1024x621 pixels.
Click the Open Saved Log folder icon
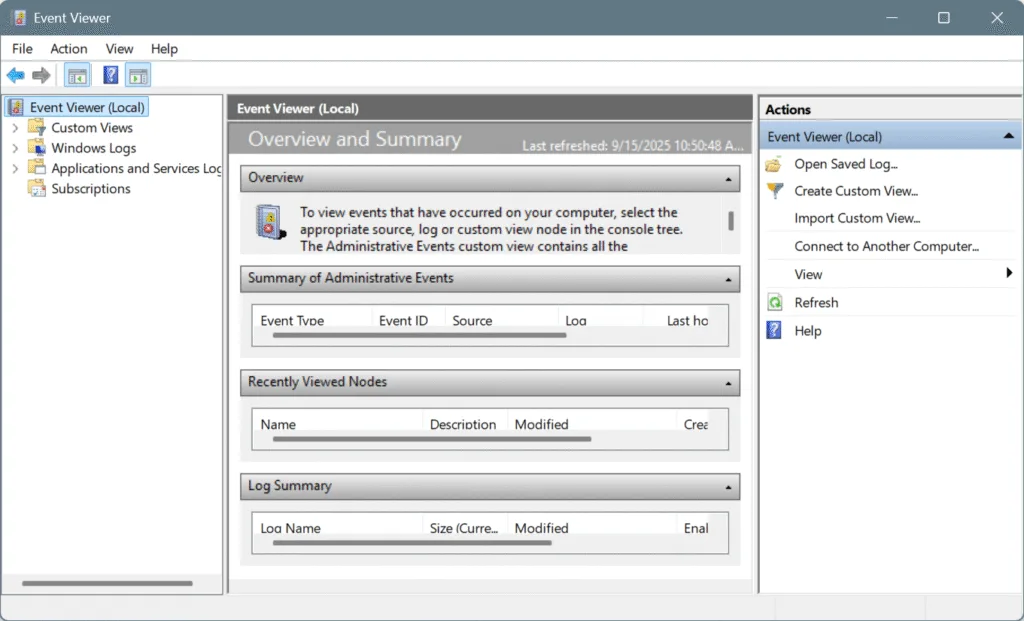tap(773, 164)
